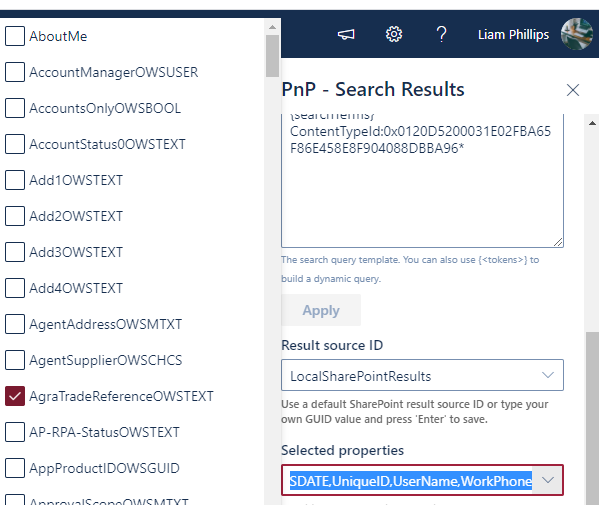Click the settings pane scrollbar thumb
The image size is (599, 505).
pyautogui.click(x=592, y=418)
